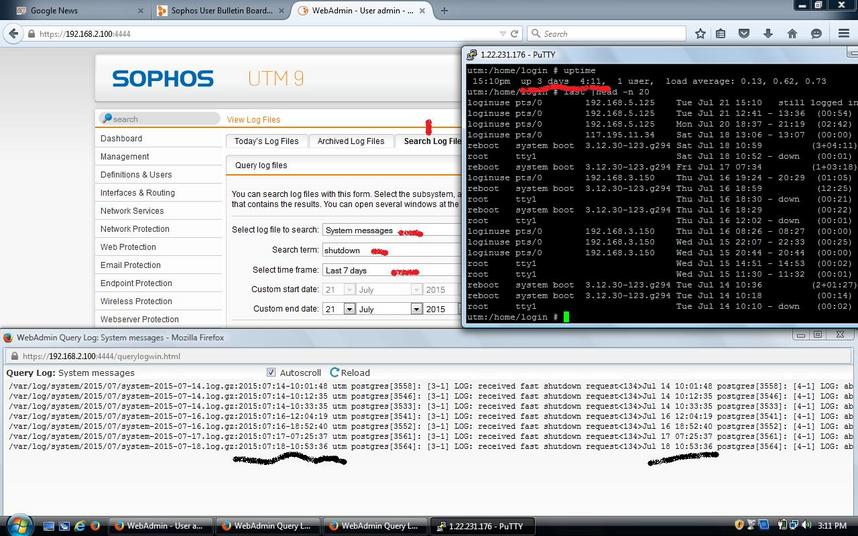Click the Firefox back arrow button

13,33
